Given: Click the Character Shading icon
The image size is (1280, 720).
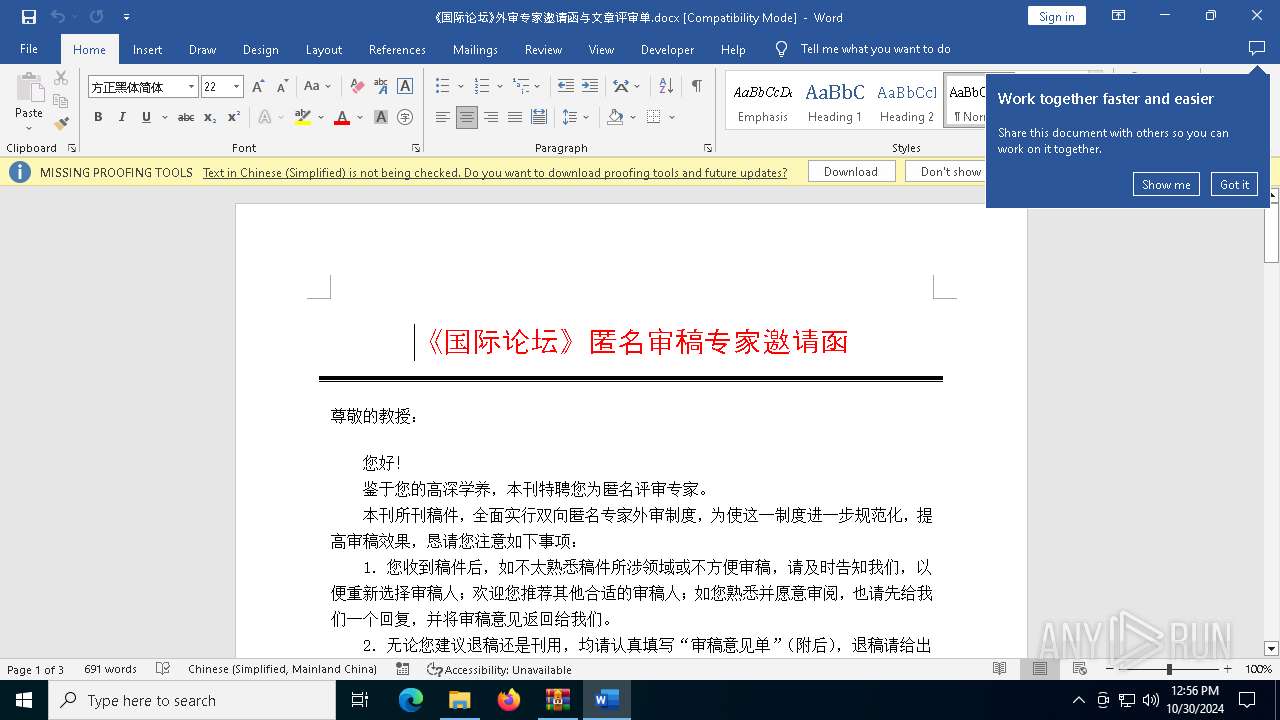Looking at the screenshot, I should coord(381,117).
